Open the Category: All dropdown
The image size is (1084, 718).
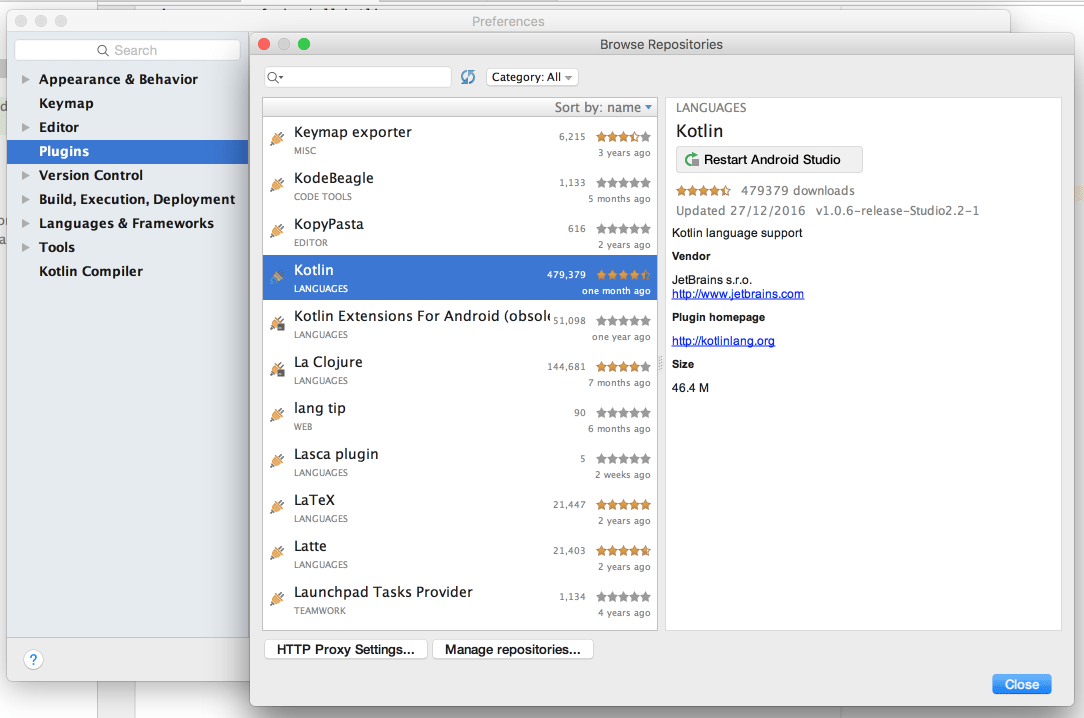pos(532,77)
